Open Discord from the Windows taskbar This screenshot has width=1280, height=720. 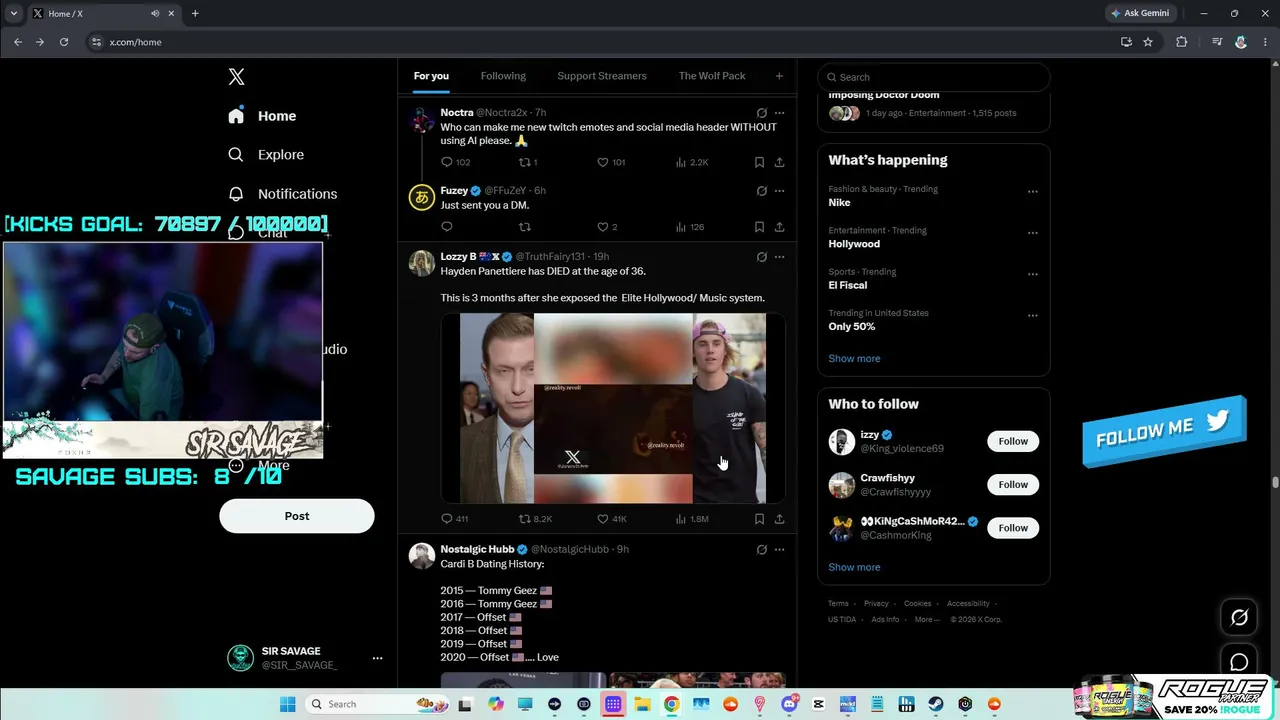789,704
